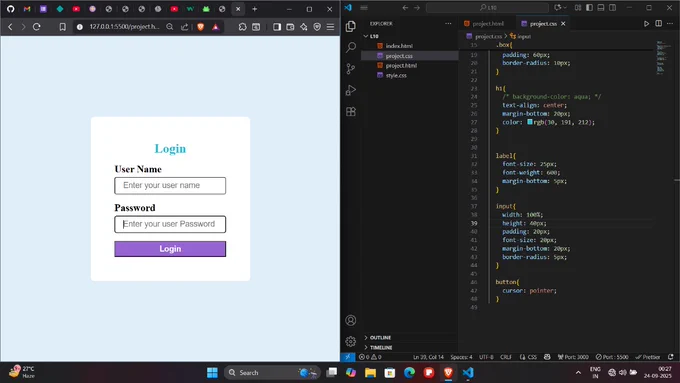Image resolution: width=680 pixels, height=383 pixels.
Task: Open editor more actions ellipsis
Action: click(x=670, y=23)
